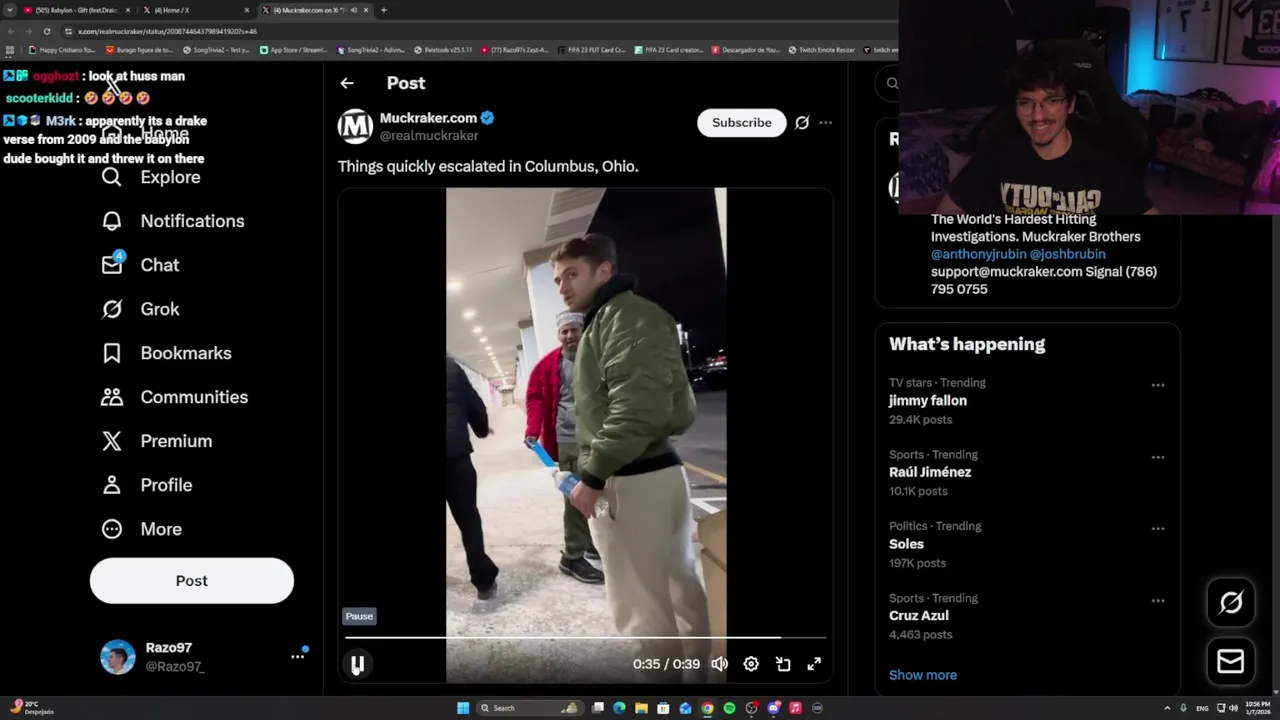Open video settings gear

coord(751,664)
